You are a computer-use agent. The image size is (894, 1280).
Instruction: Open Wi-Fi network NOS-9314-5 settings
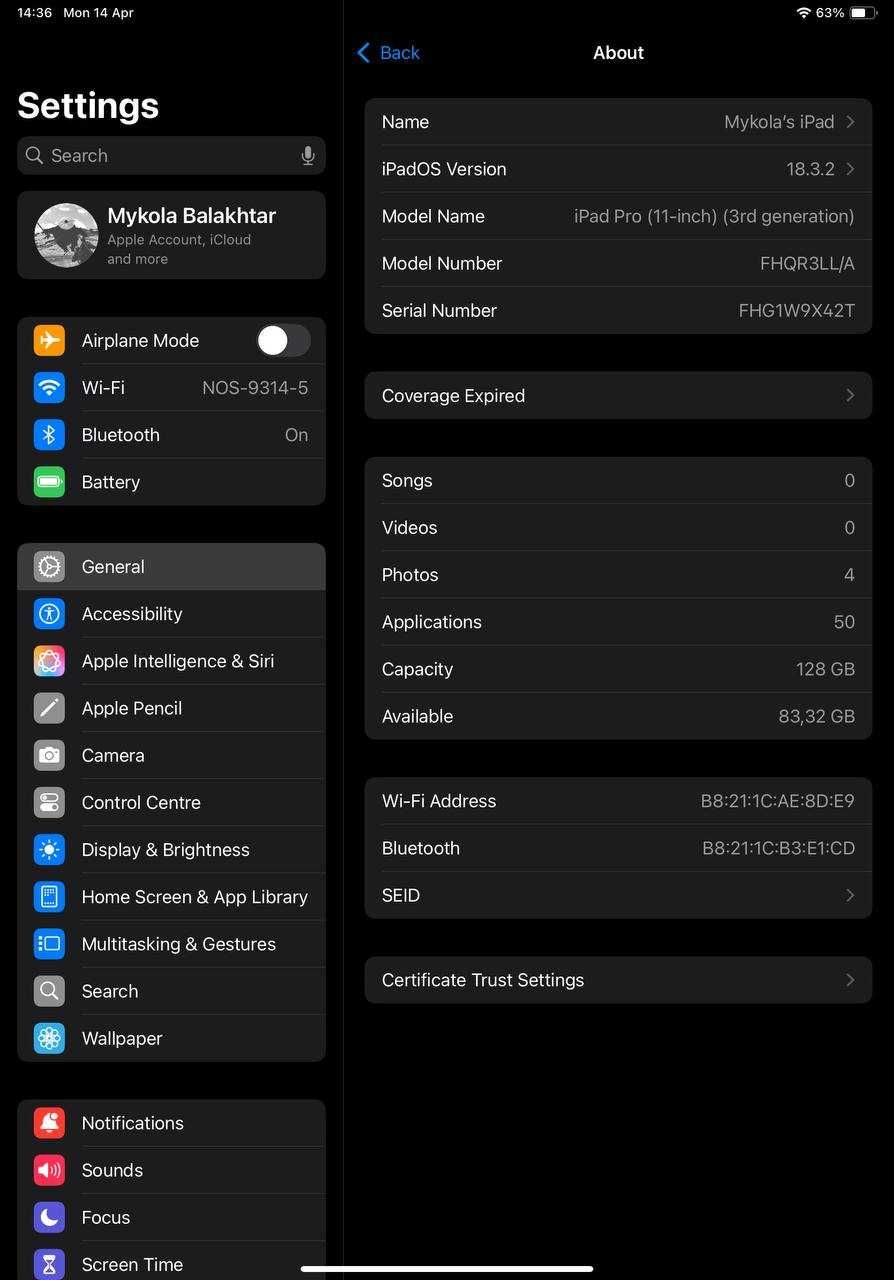[171, 387]
